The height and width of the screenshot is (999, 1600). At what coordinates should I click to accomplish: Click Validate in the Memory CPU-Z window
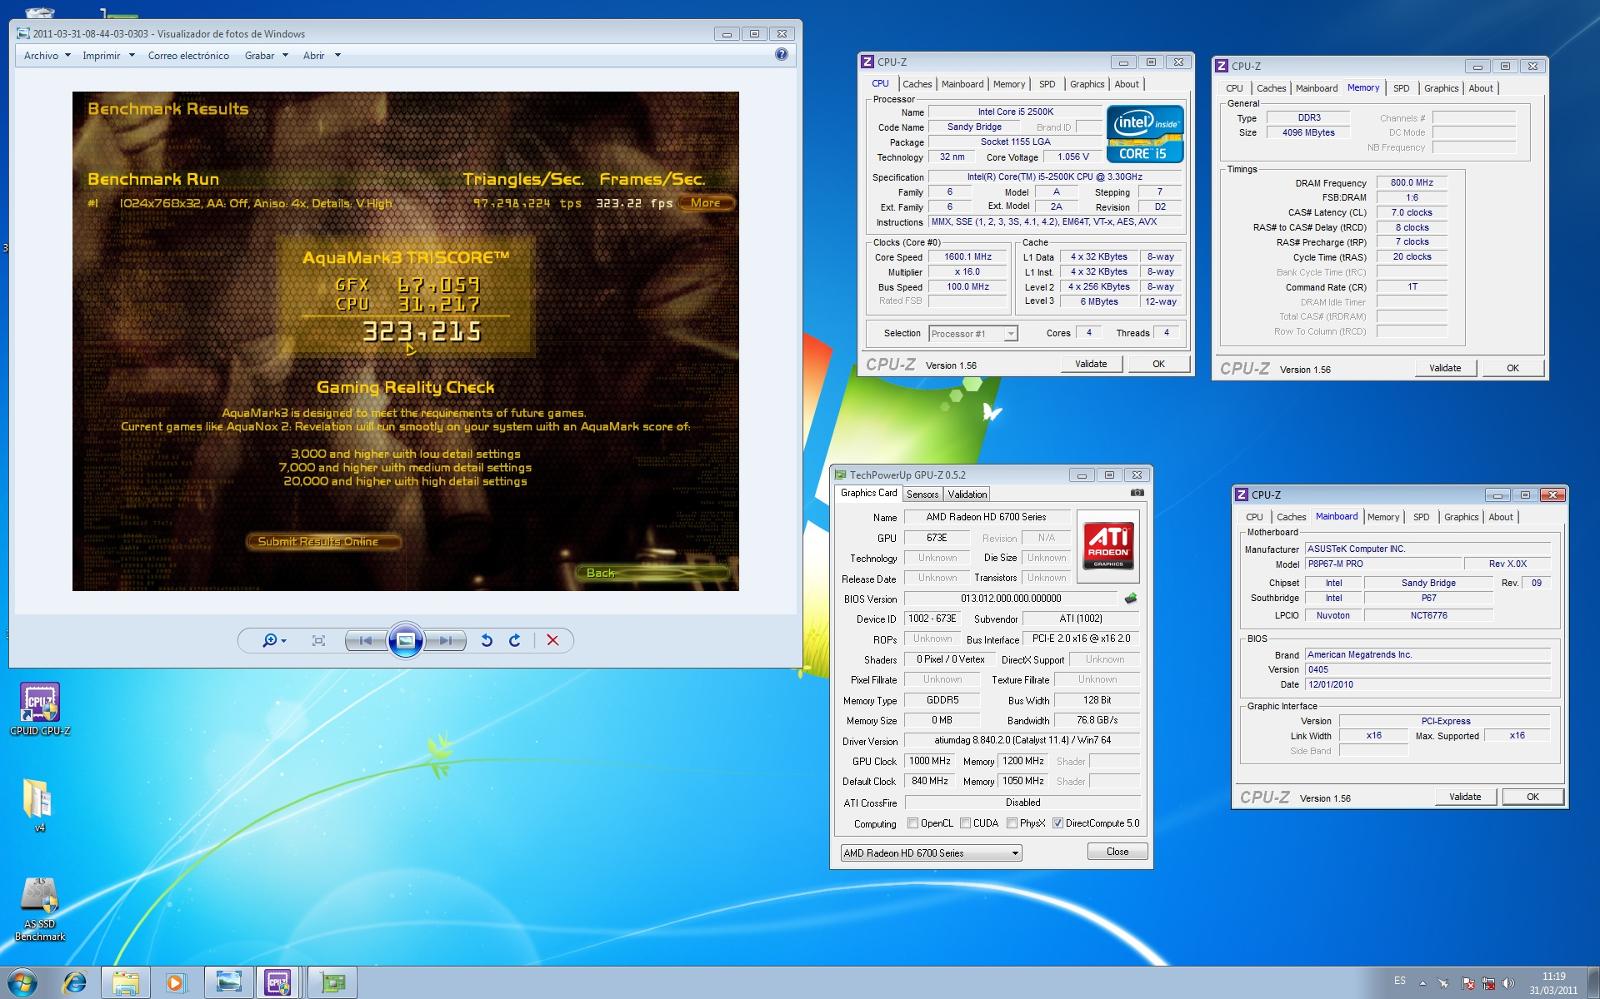pos(1445,368)
